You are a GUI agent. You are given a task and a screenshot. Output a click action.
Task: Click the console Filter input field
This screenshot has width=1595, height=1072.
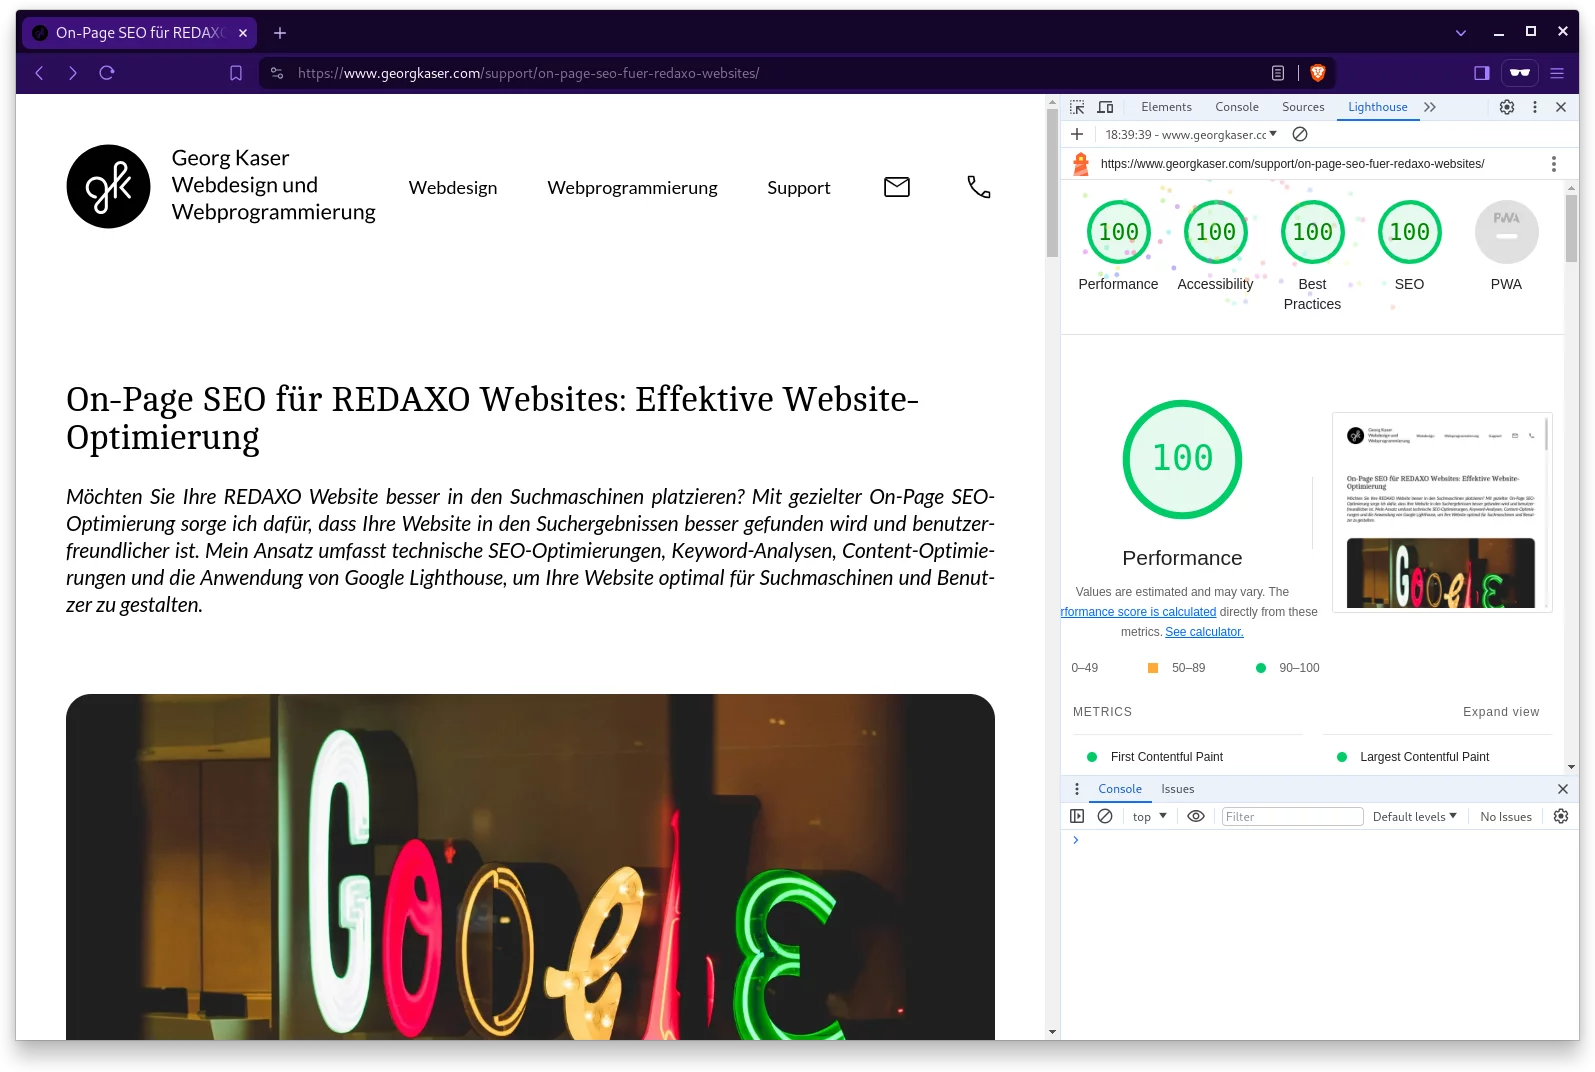click(1292, 816)
